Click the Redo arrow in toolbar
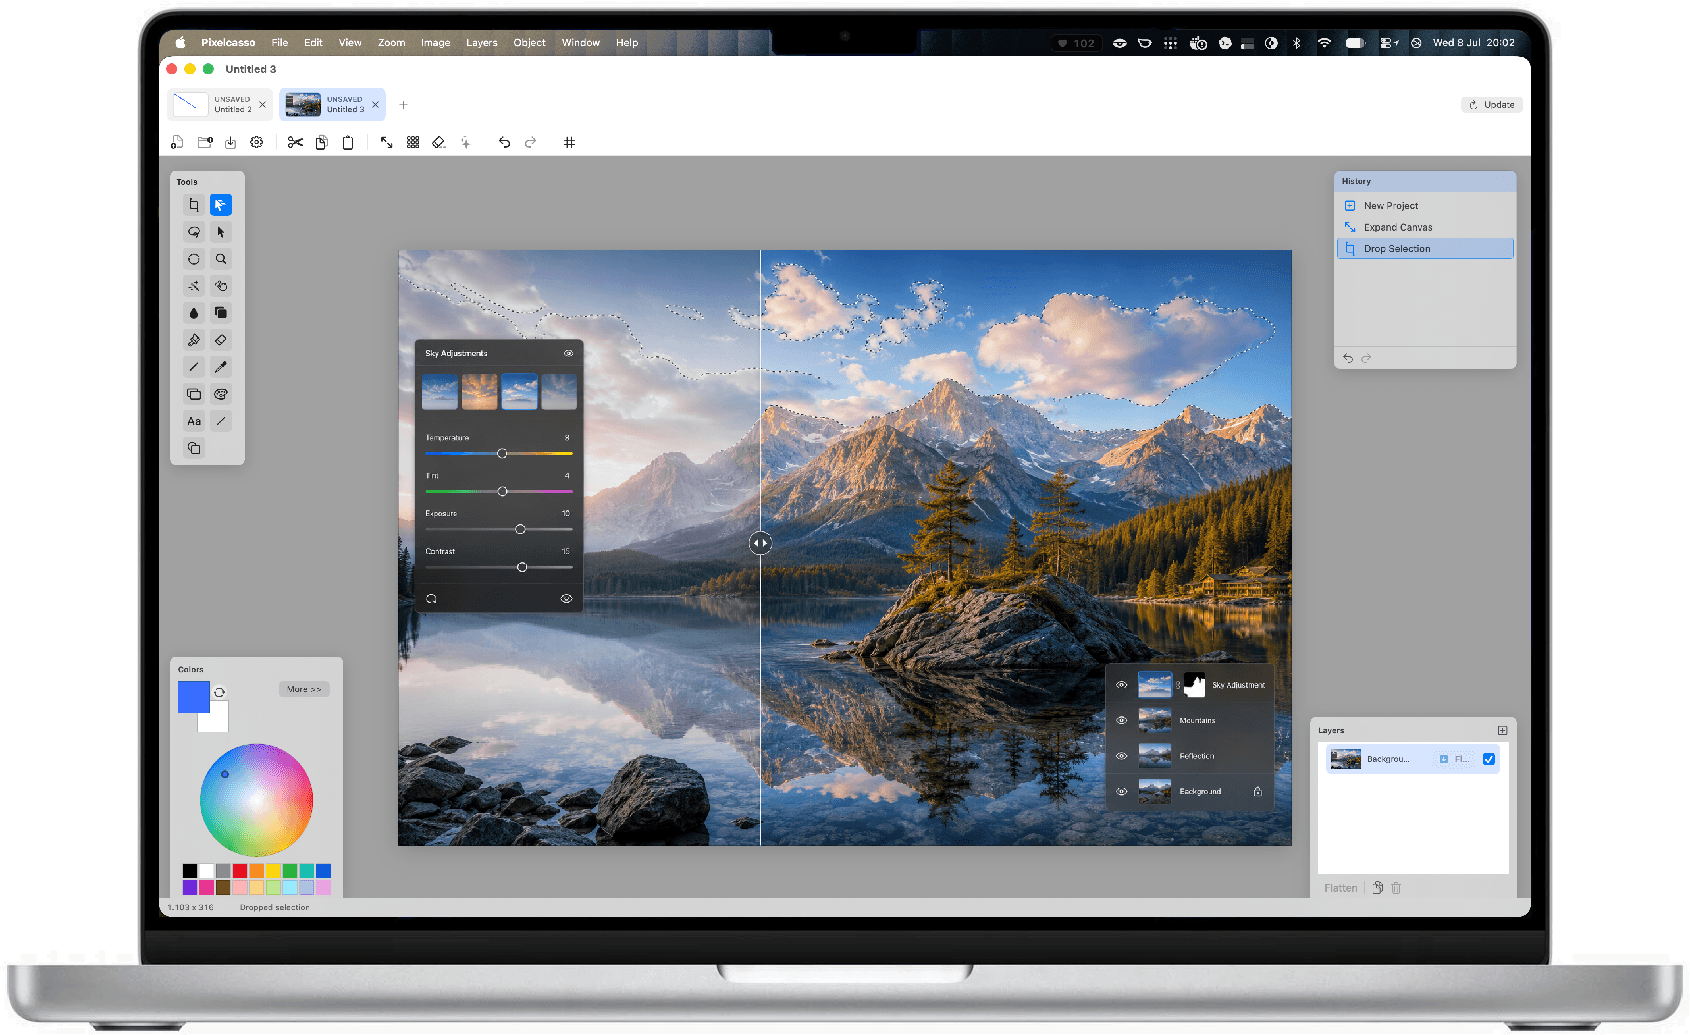Screen dimensions: 1690x1035 [x=530, y=142]
